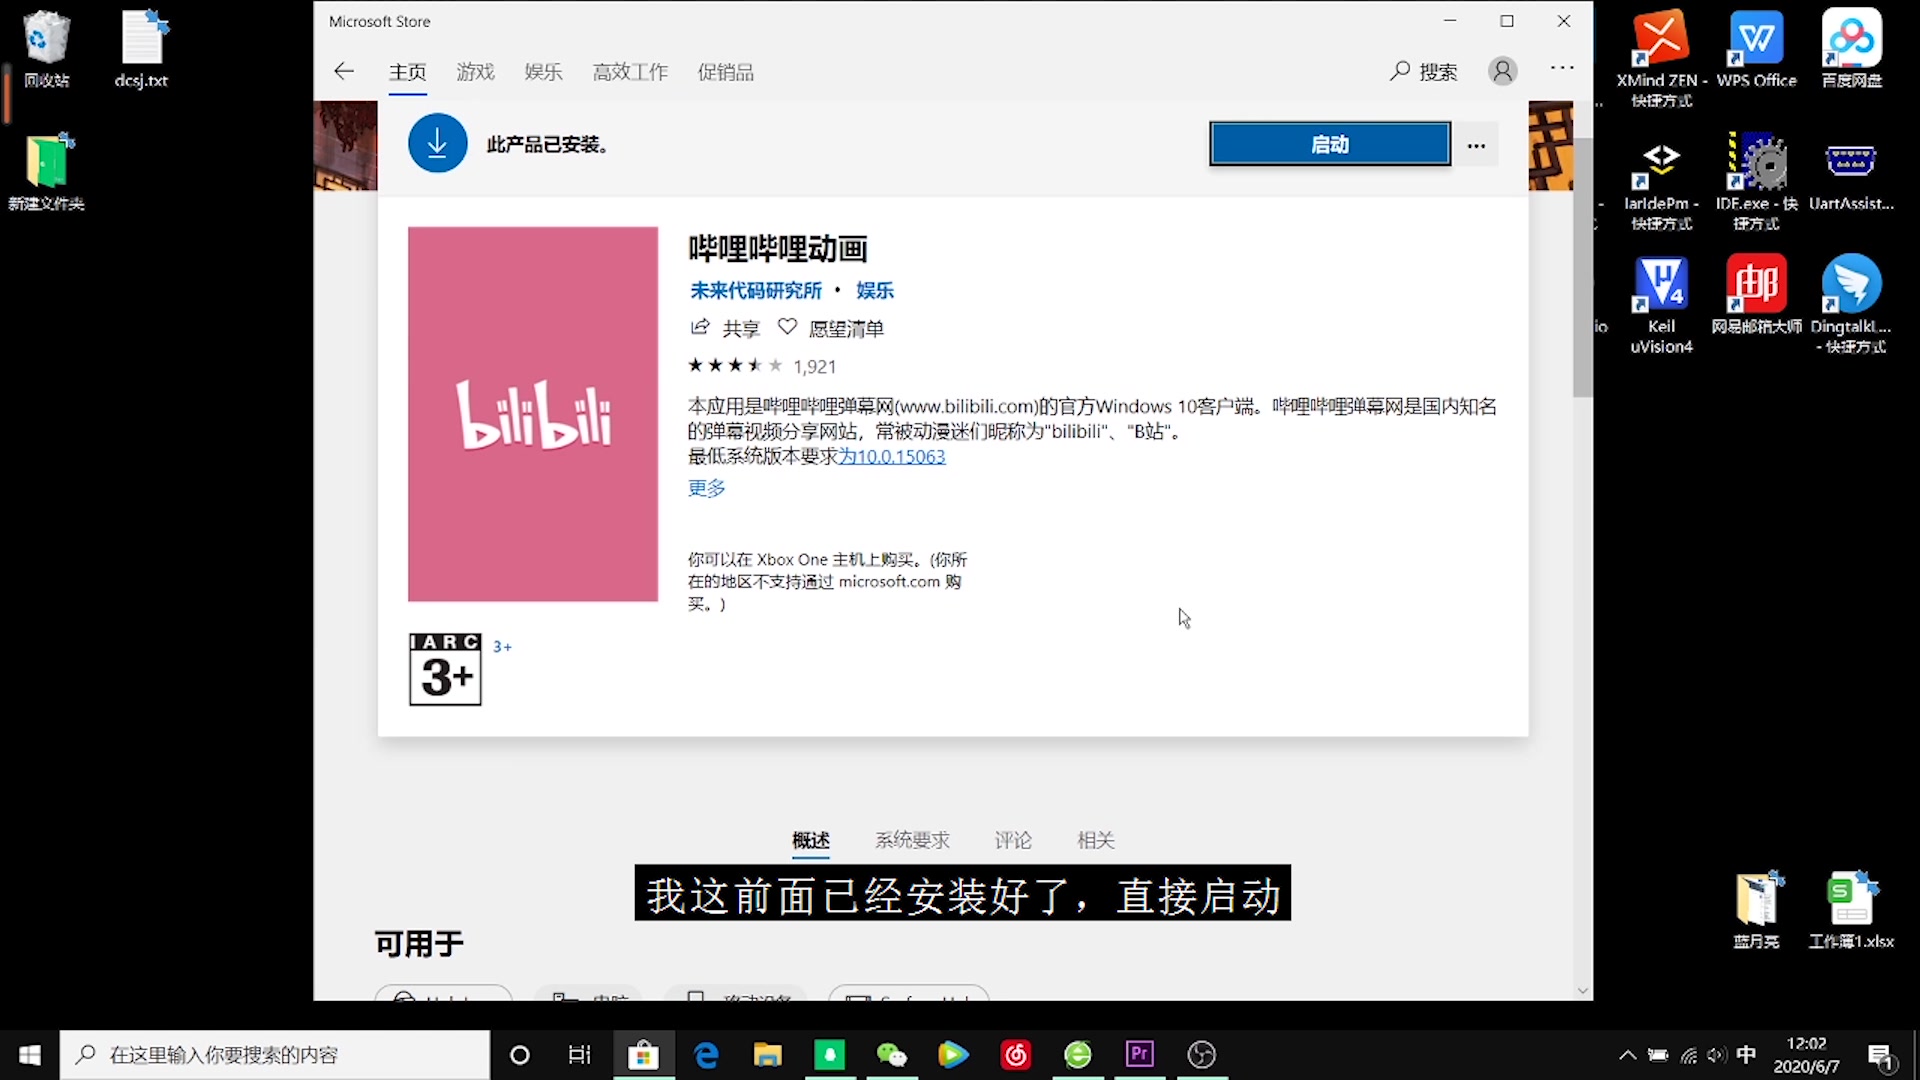The height and width of the screenshot is (1080, 1920).
Task: Open OBS Studio from taskbar
Action: 1201,1055
